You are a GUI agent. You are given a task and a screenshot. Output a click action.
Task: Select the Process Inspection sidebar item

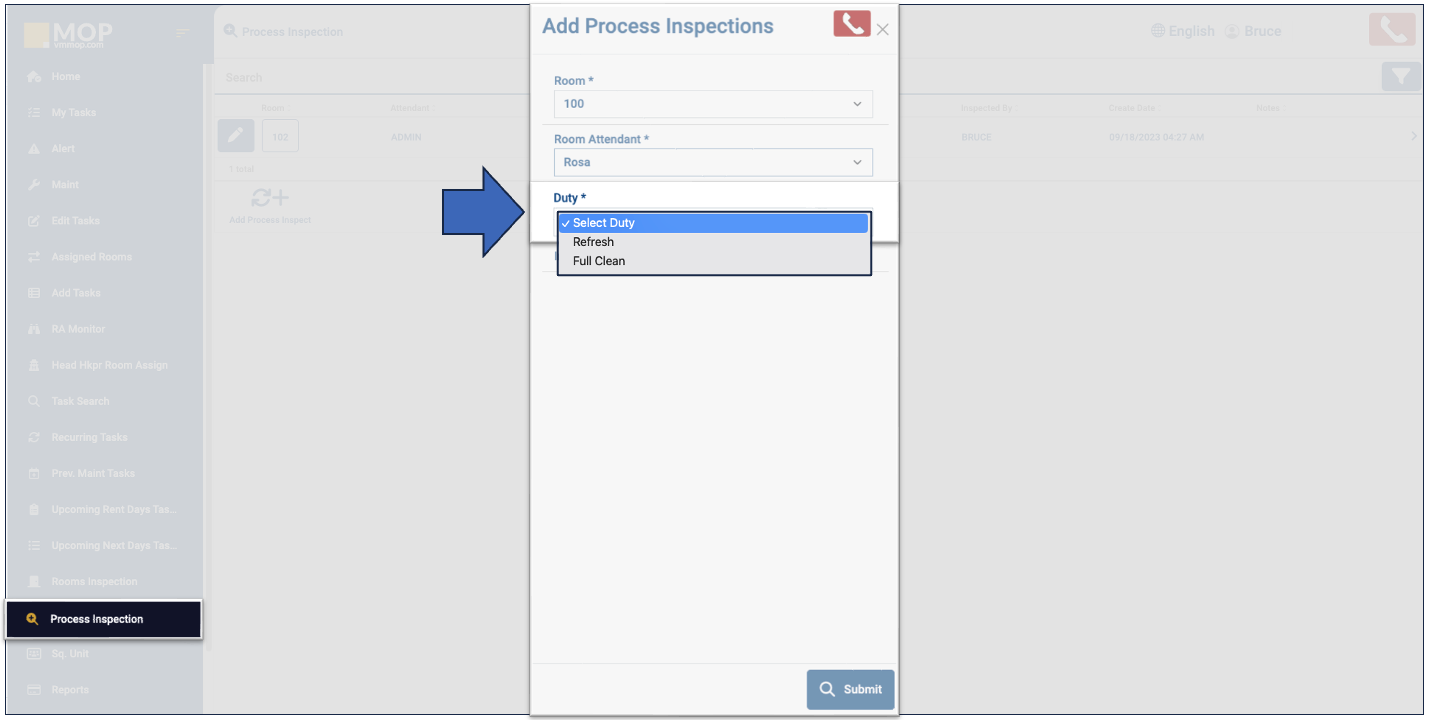point(96,619)
